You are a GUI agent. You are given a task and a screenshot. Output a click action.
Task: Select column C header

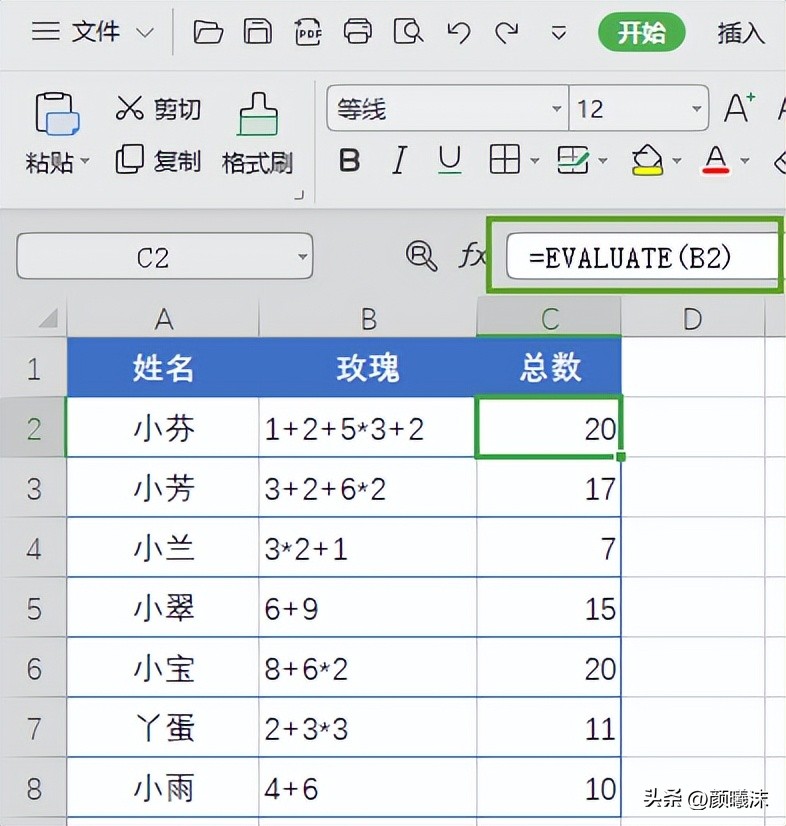549,319
